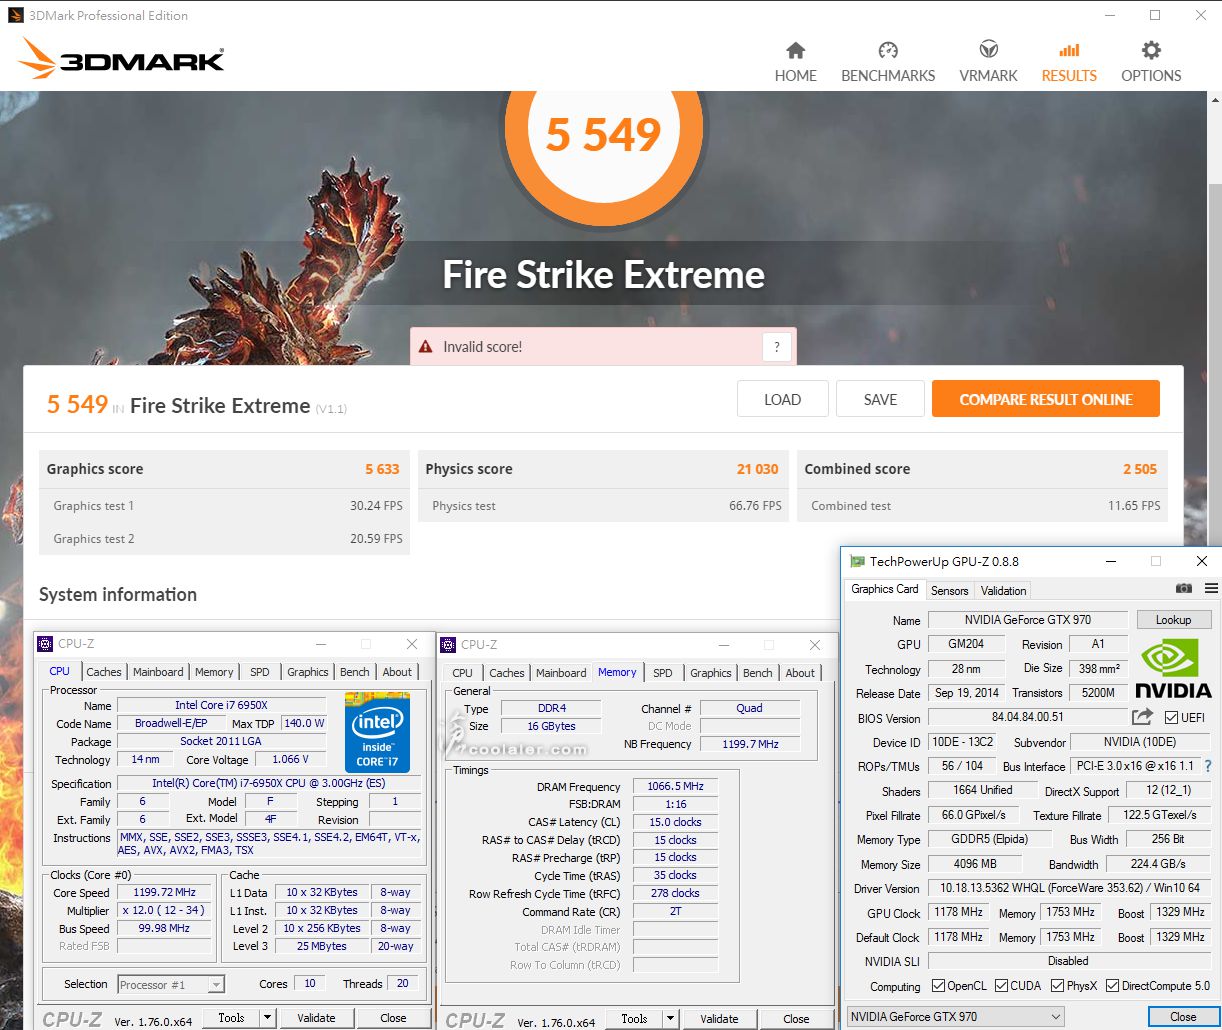Screen dimensions: 1222x1030
Task: Open the BENCHMARKS section
Action: point(888,62)
